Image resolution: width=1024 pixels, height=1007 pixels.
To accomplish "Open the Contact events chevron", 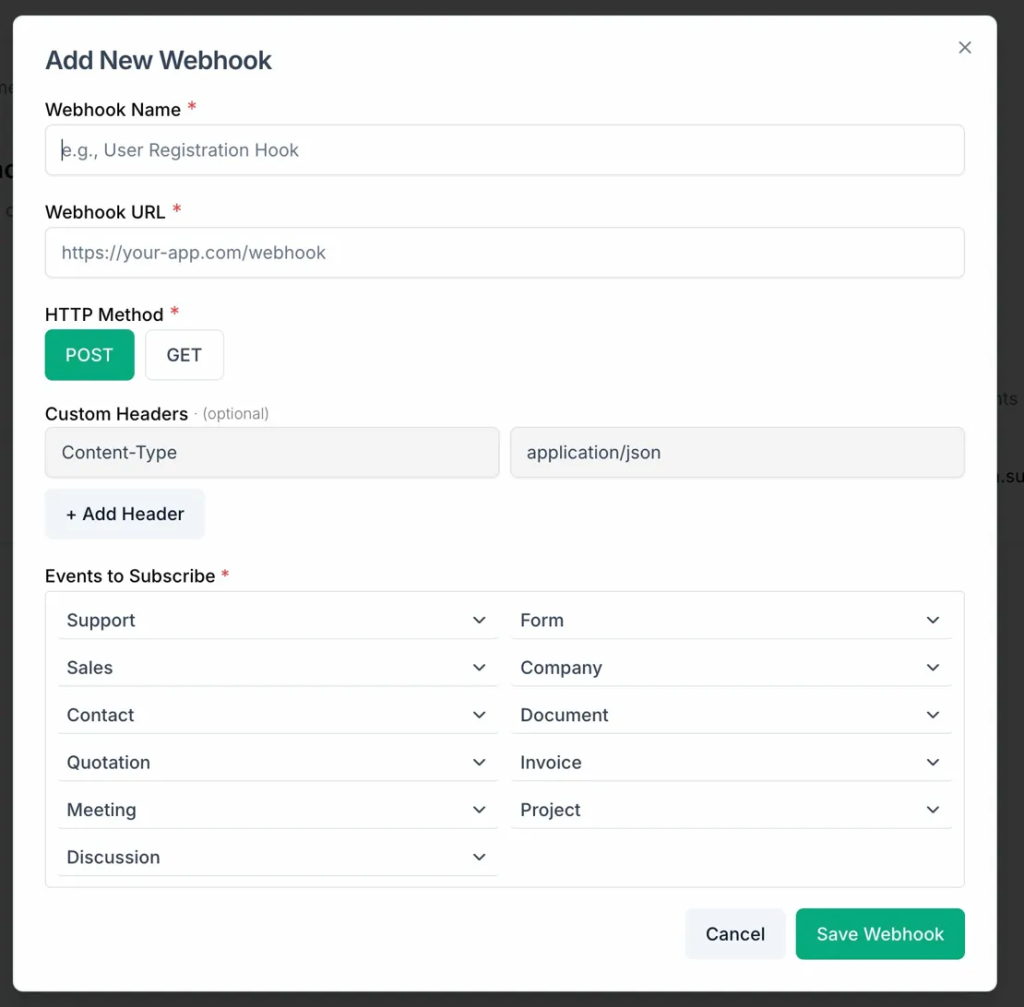I will click(479, 715).
